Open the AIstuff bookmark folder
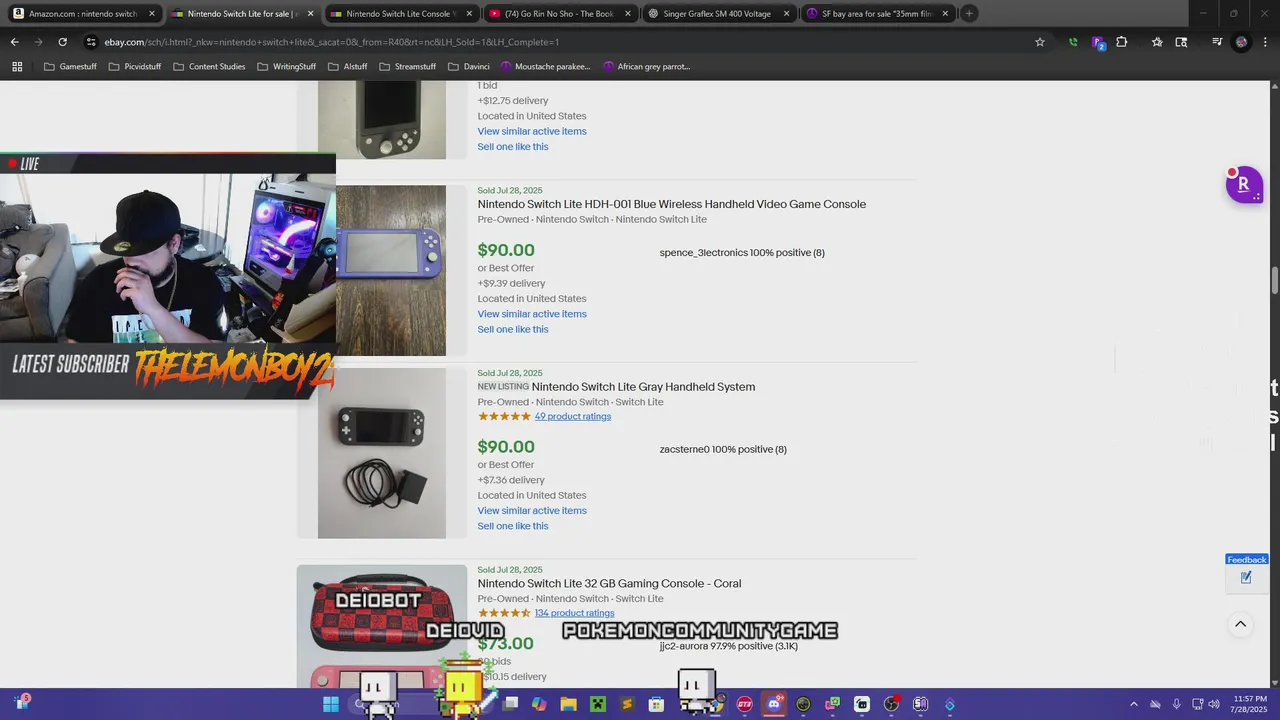Image resolution: width=1280 pixels, height=720 pixels. point(348,67)
